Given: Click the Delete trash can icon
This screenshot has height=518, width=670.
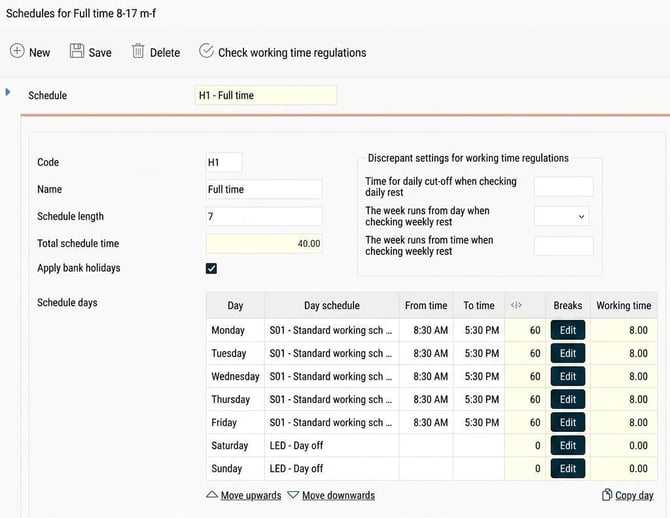Looking at the screenshot, I should [138, 51].
